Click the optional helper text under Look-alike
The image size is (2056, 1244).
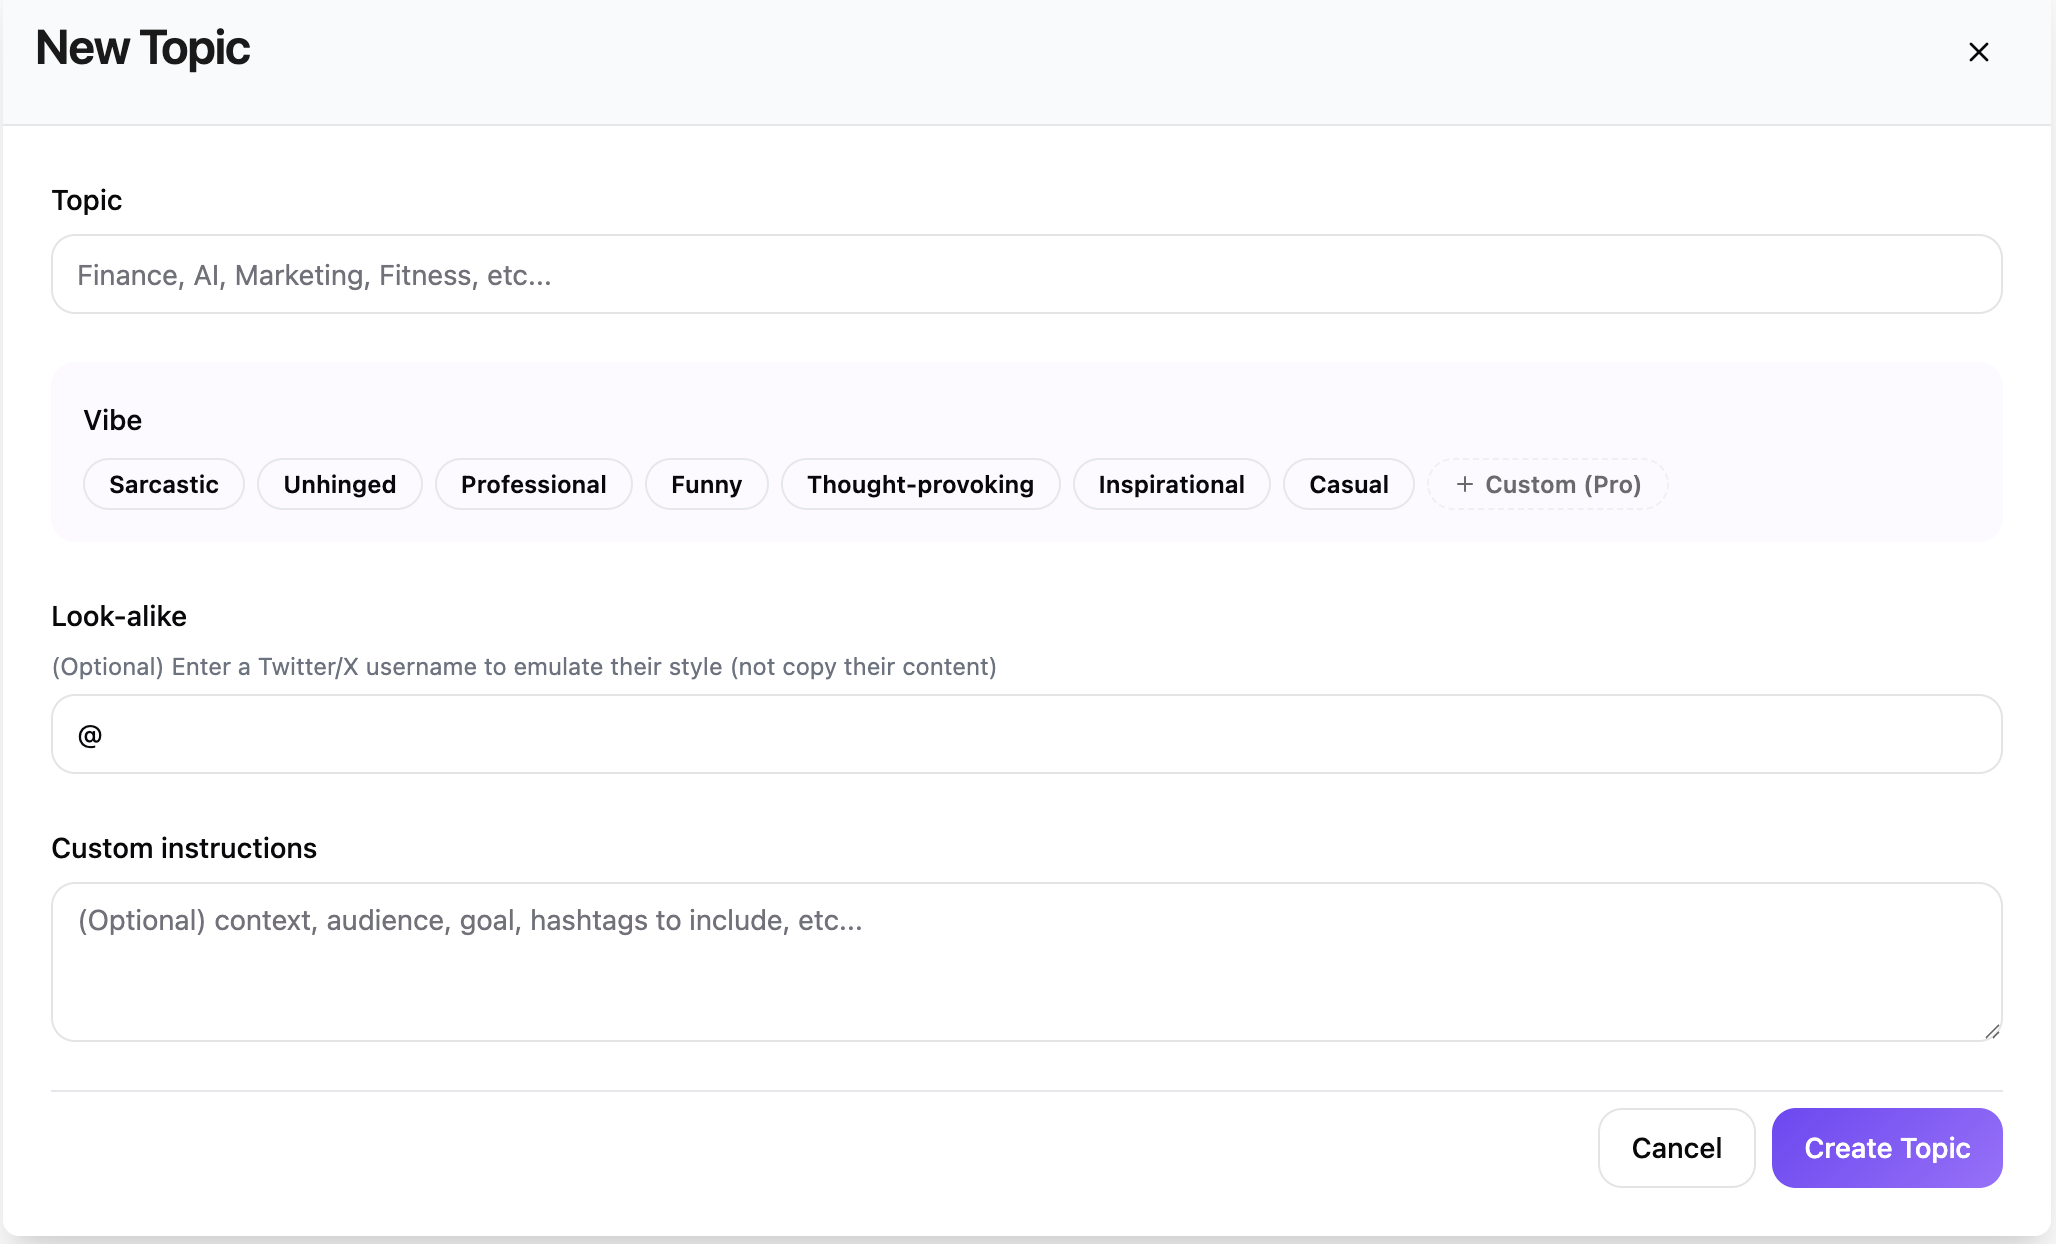coord(524,666)
